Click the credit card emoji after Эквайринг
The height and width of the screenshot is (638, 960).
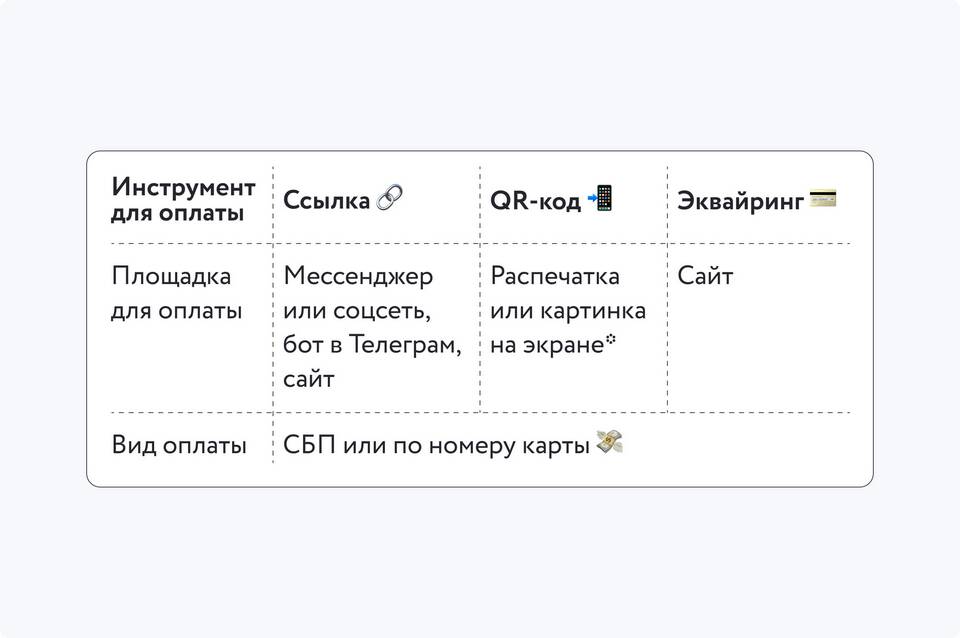tap(823, 199)
